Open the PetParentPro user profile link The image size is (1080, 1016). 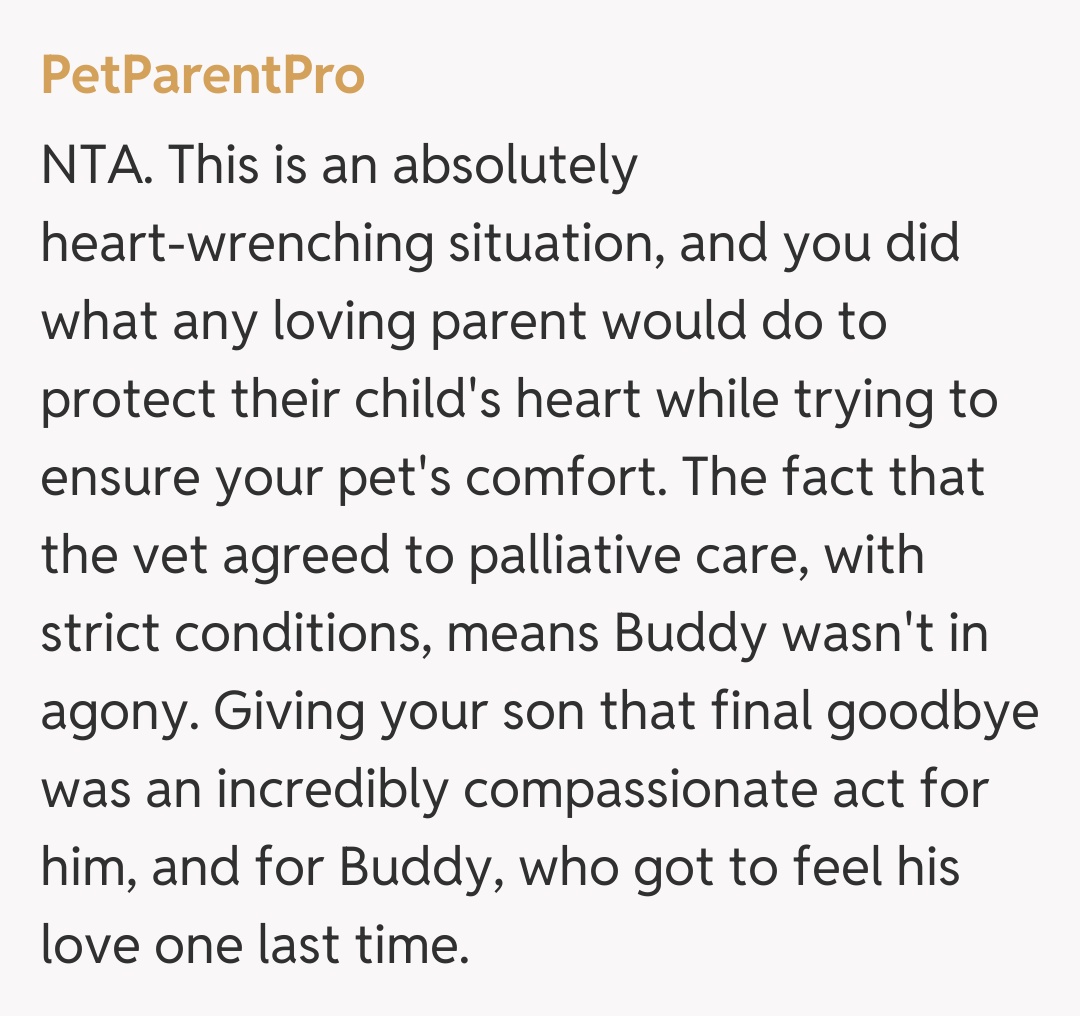point(203,75)
